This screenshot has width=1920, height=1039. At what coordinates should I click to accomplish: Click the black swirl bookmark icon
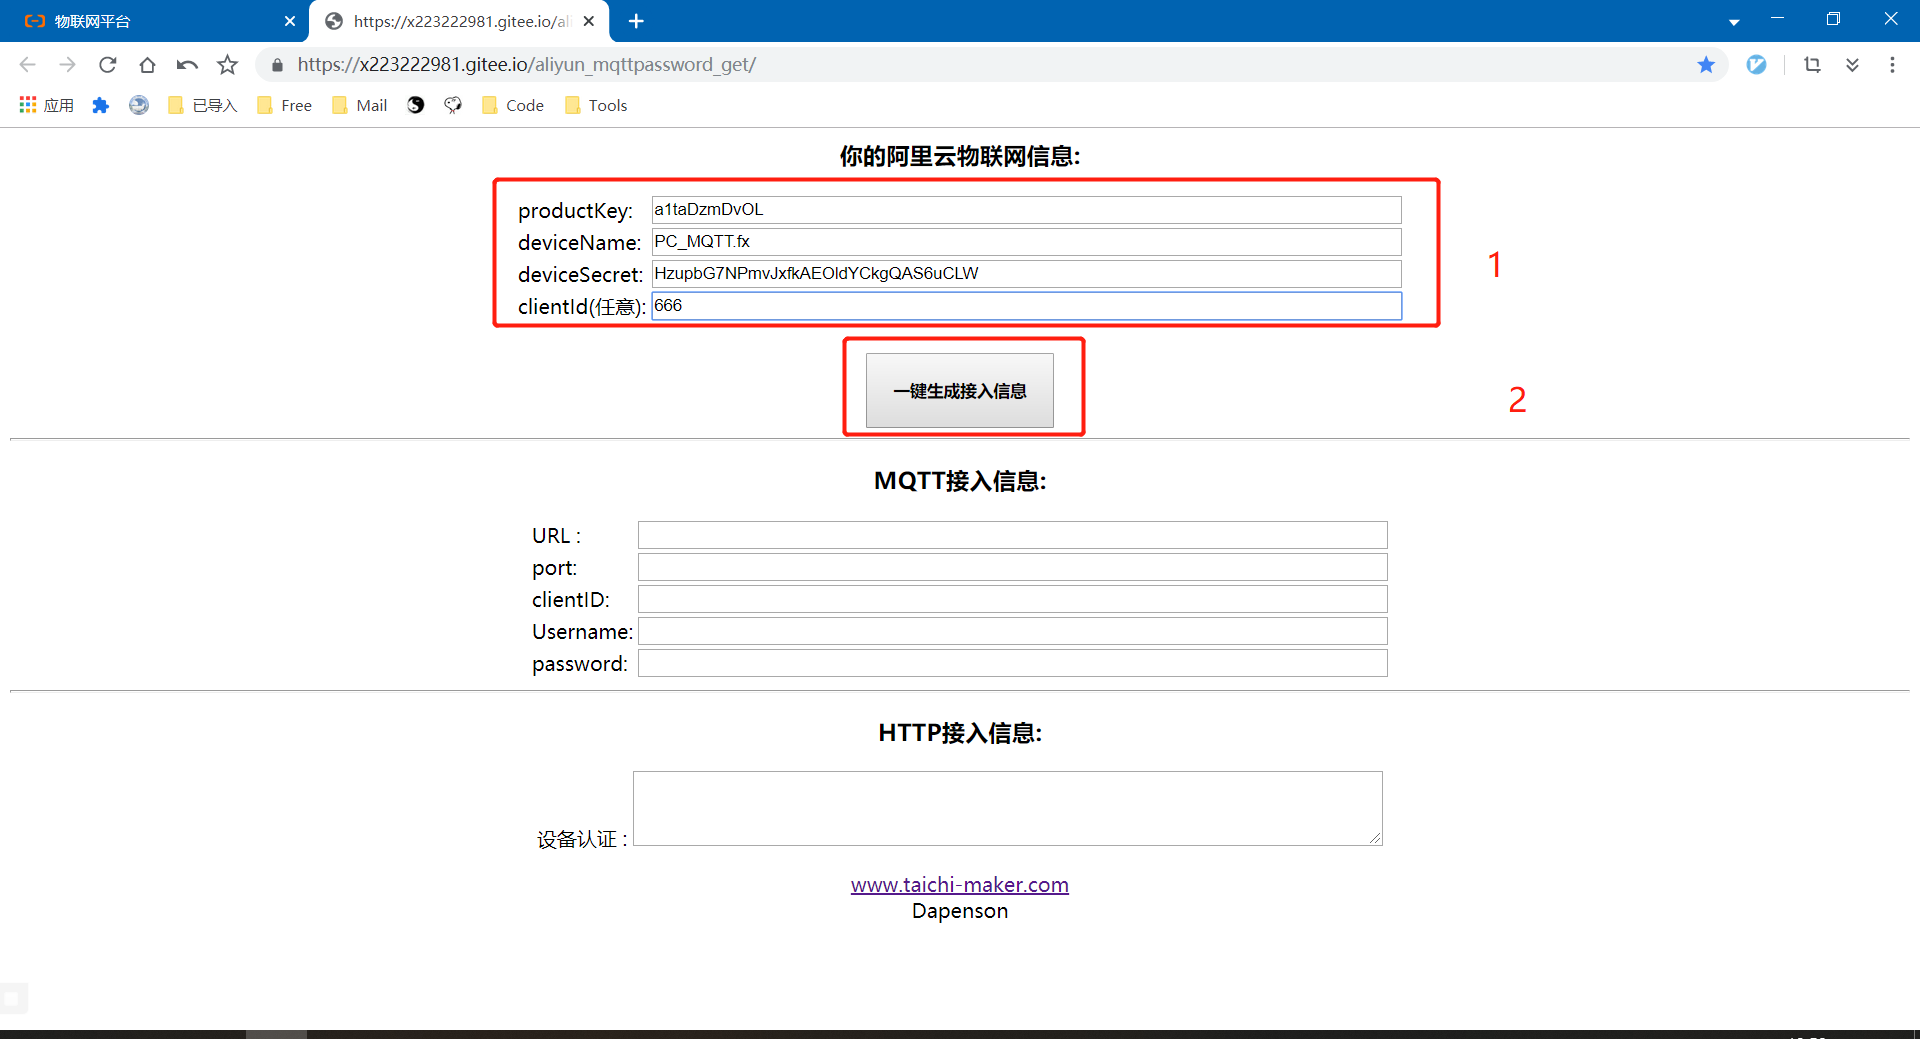(416, 105)
